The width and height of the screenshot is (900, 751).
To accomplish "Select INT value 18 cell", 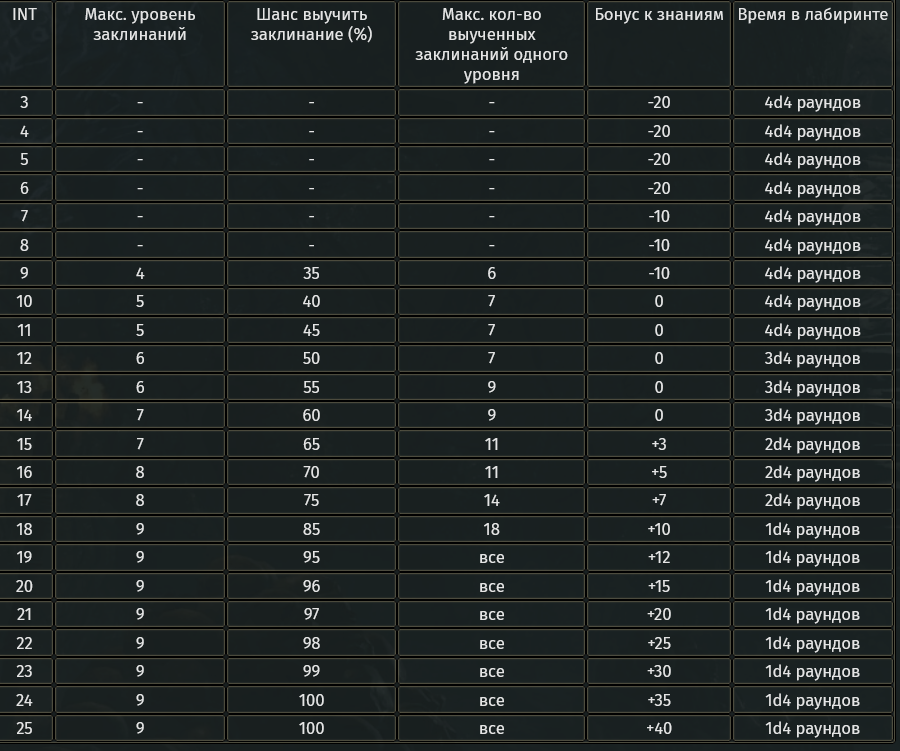I will pyautogui.click(x=24, y=529).
